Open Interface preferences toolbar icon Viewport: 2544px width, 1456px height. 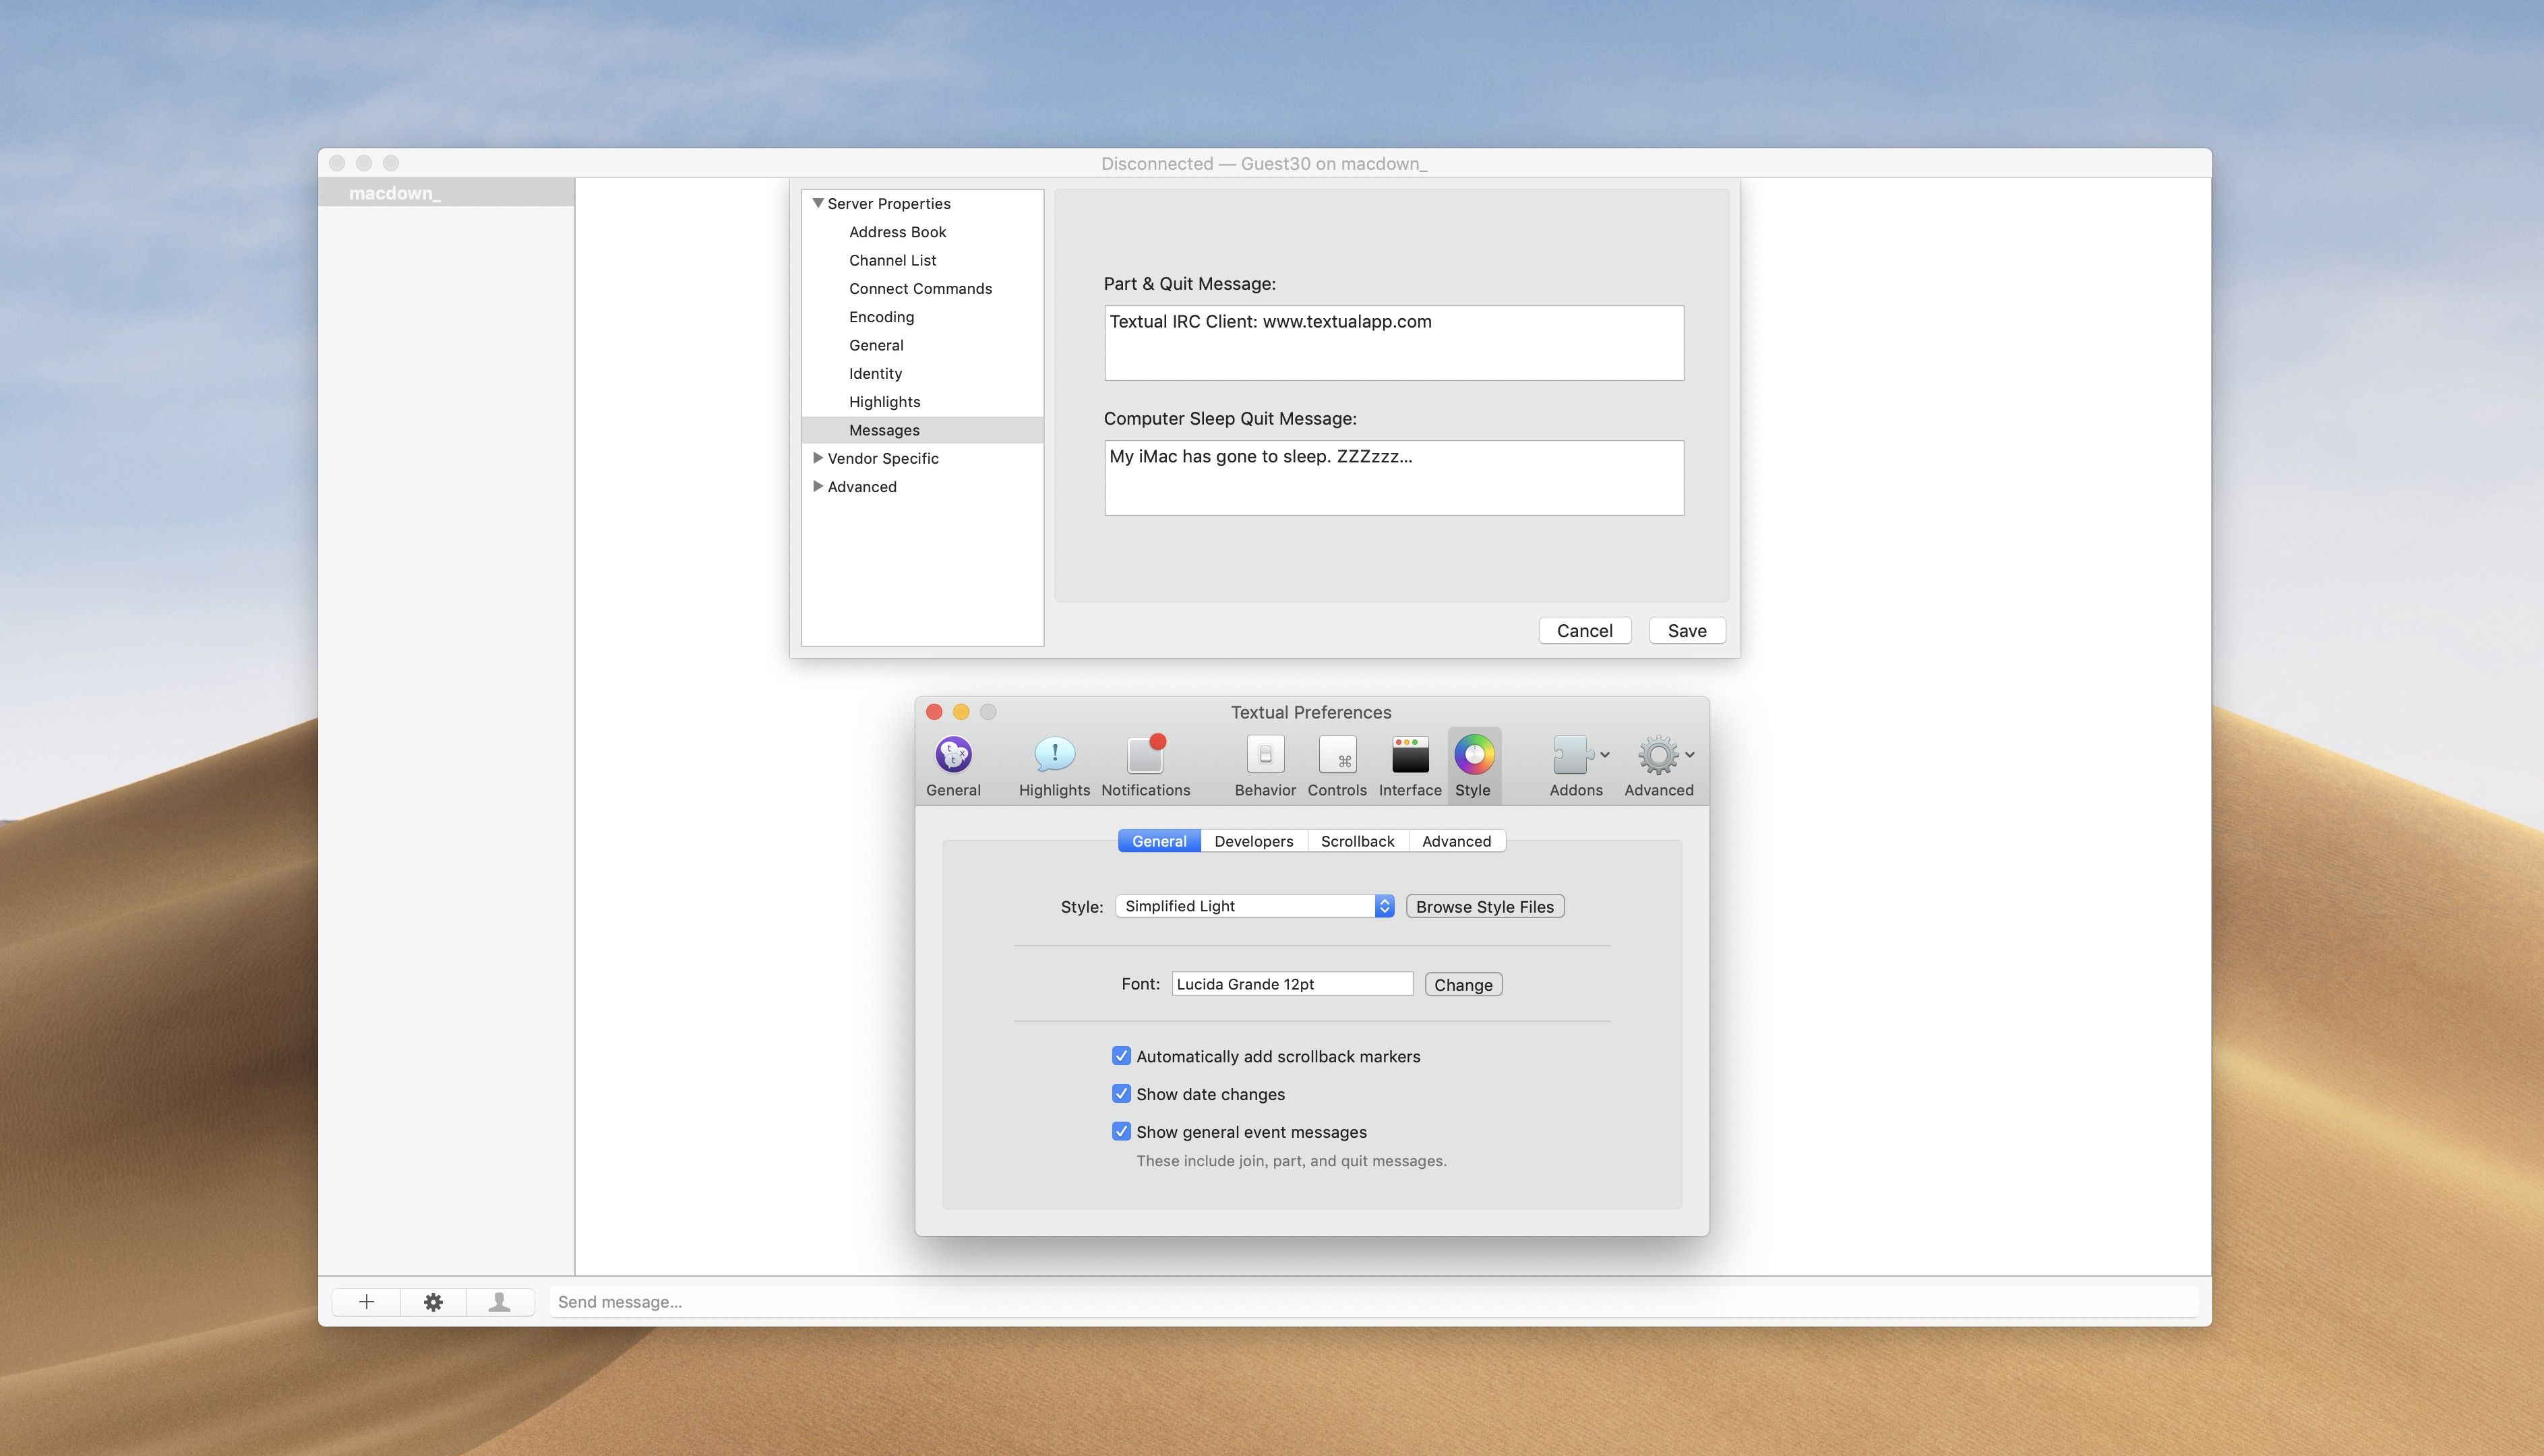tap(1410, 766)
